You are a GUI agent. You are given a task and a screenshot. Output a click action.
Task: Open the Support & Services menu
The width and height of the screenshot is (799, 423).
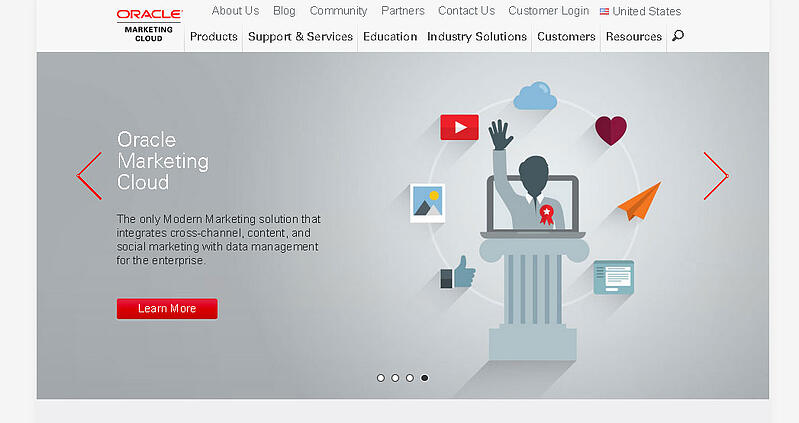tap(301, 37)
